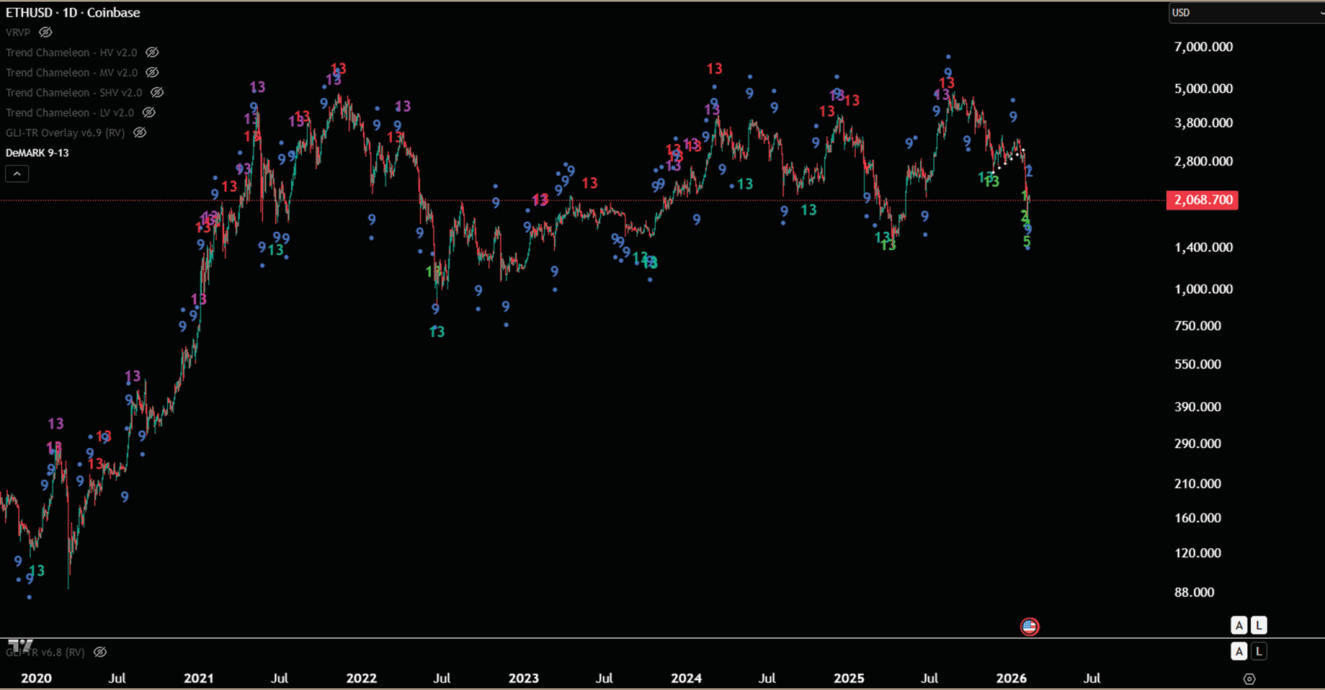The image size is (1325, 690).
Task: Click the red 2,068.700 current price label
Action: tap(1202, 200)
